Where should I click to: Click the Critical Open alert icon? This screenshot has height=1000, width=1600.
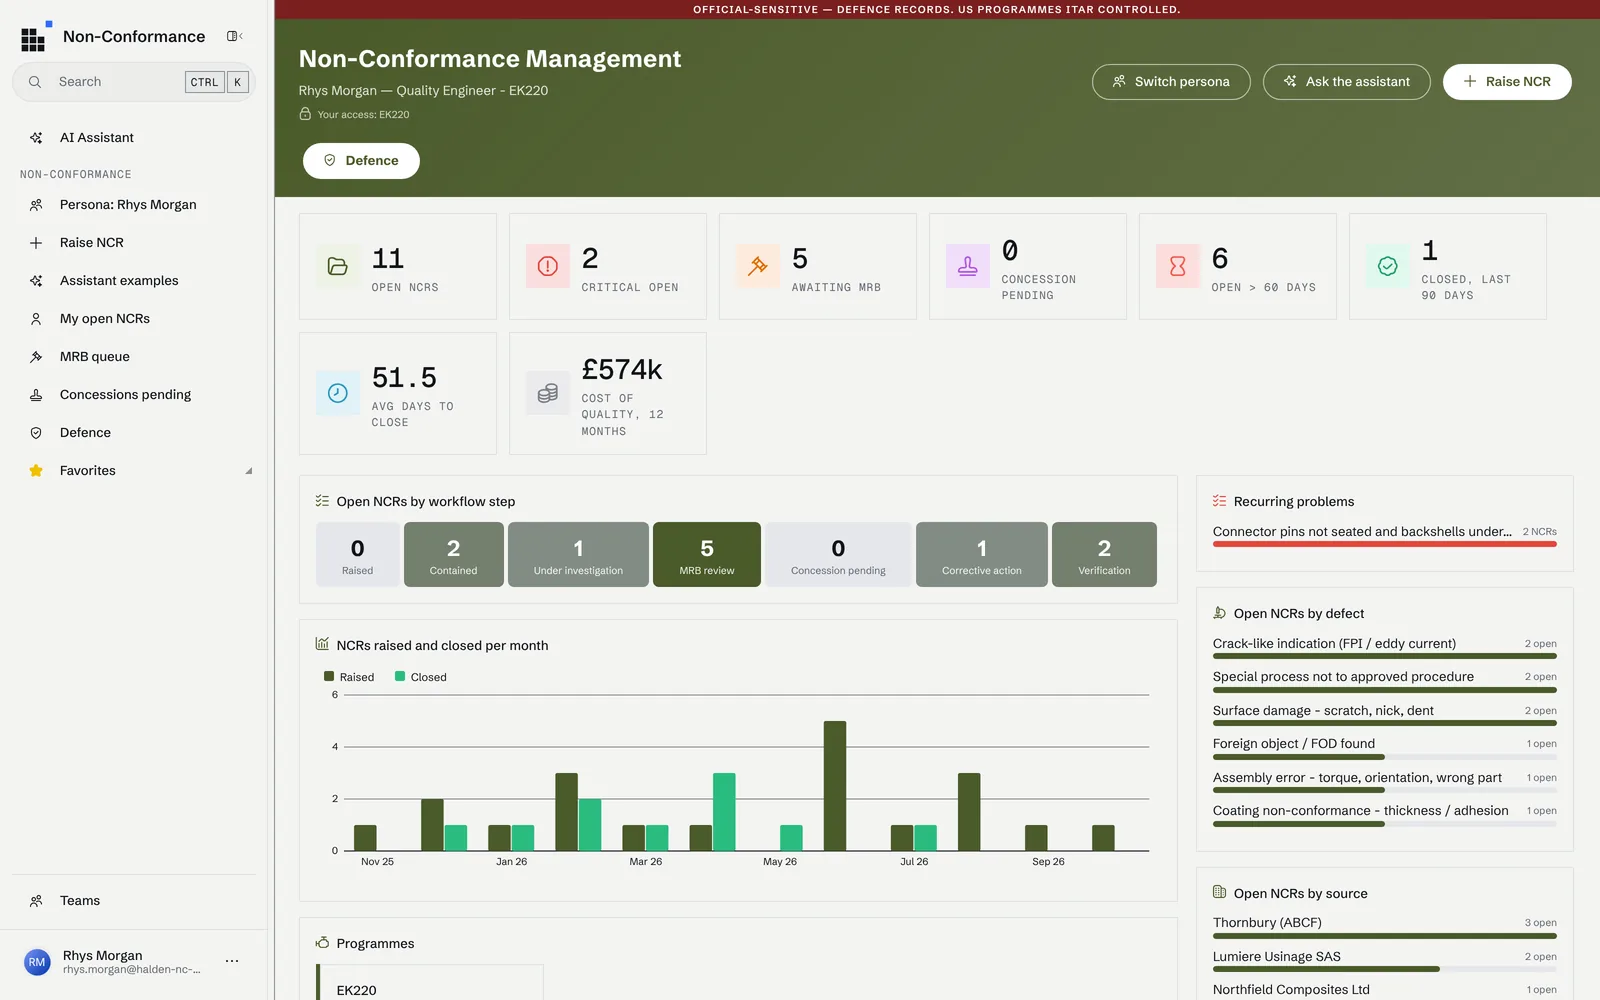[548, 266]
